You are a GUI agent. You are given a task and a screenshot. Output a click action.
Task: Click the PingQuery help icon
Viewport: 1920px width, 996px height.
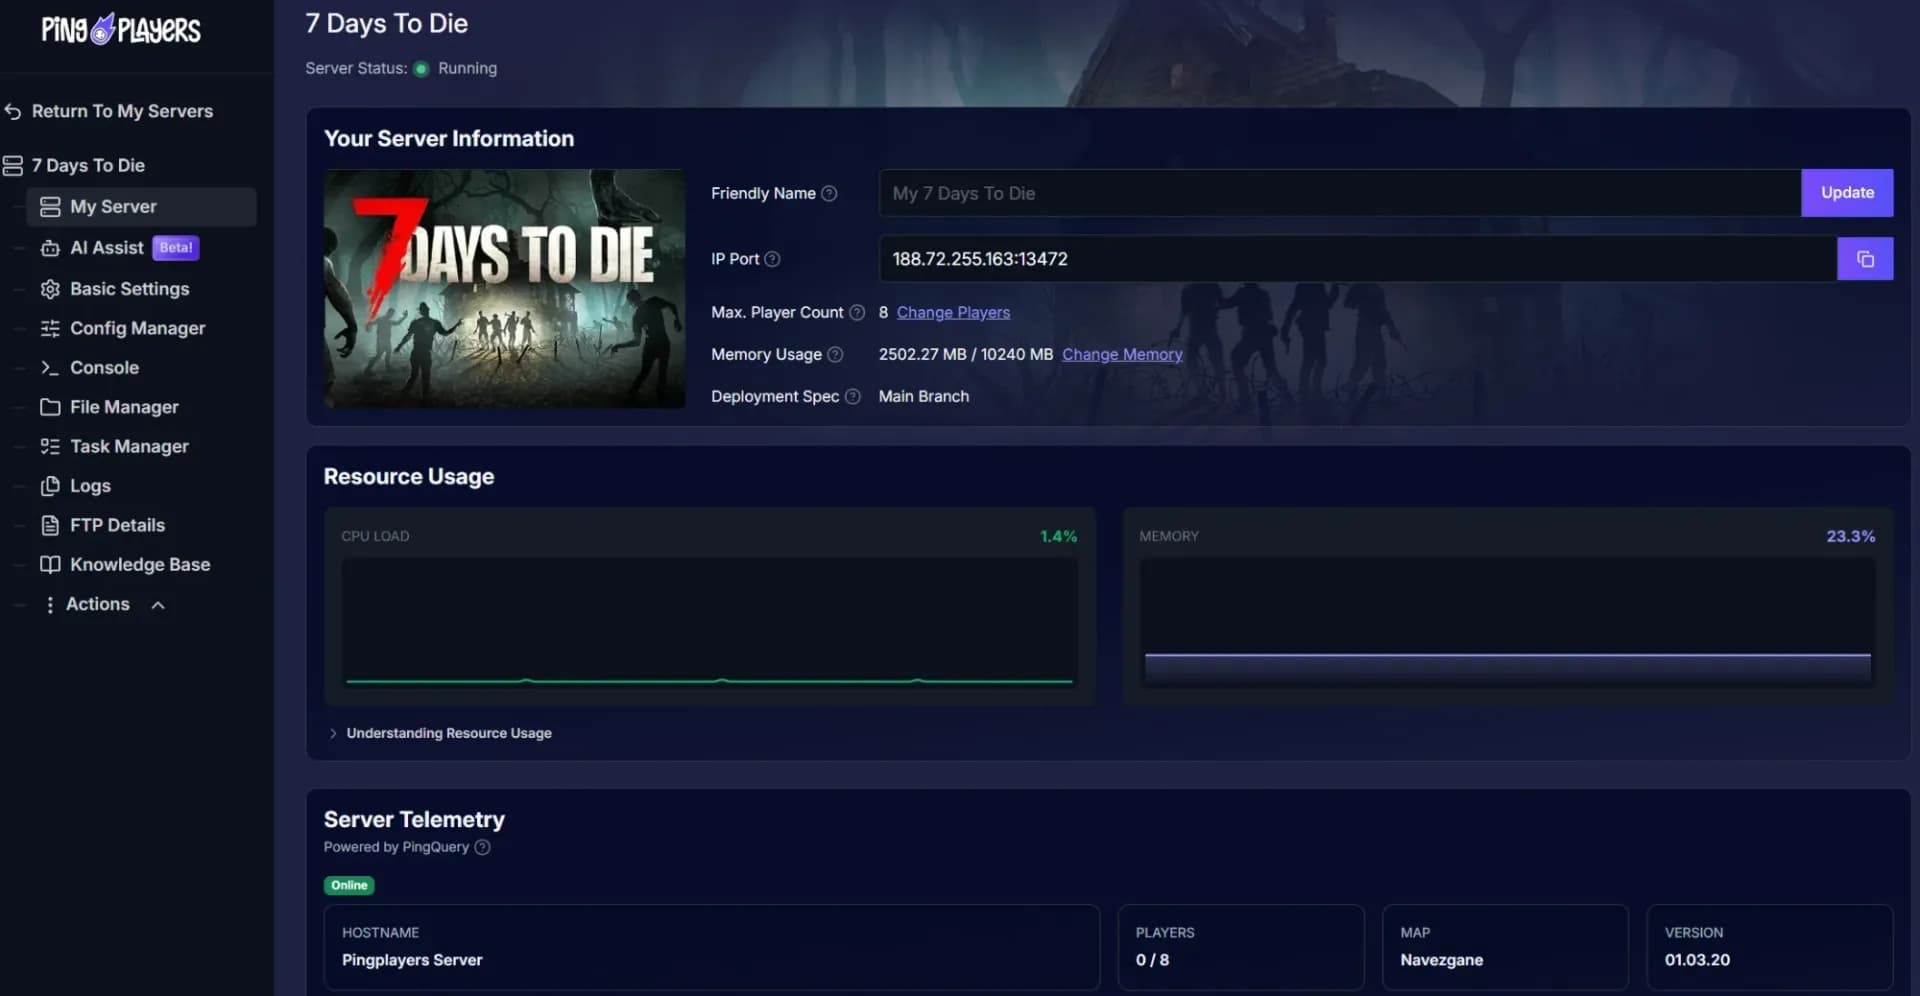coord(482,848)
